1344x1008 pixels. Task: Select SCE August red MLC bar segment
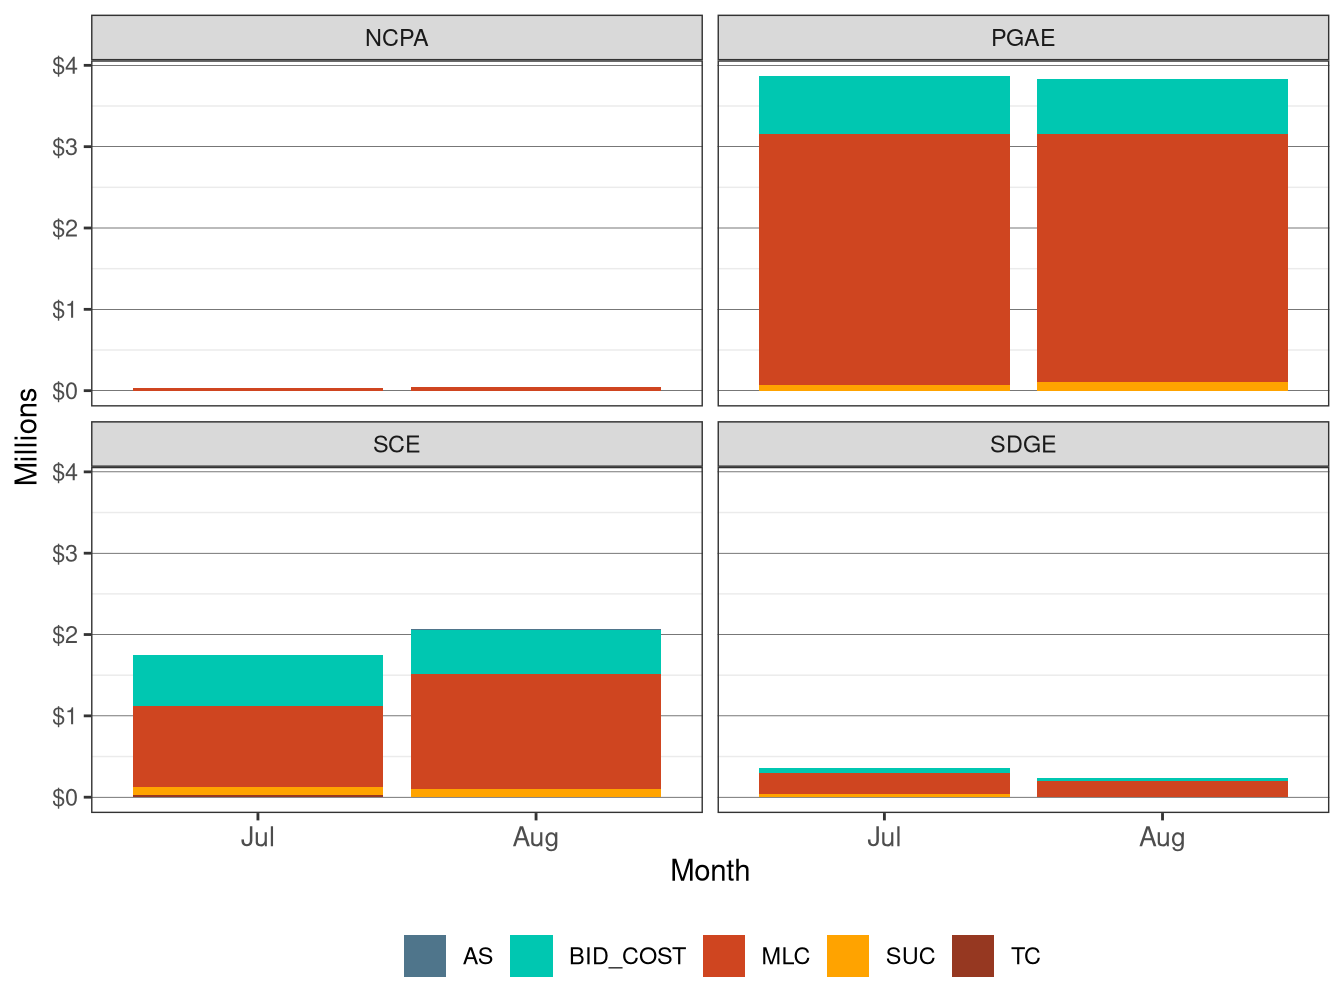coord(536,732)
